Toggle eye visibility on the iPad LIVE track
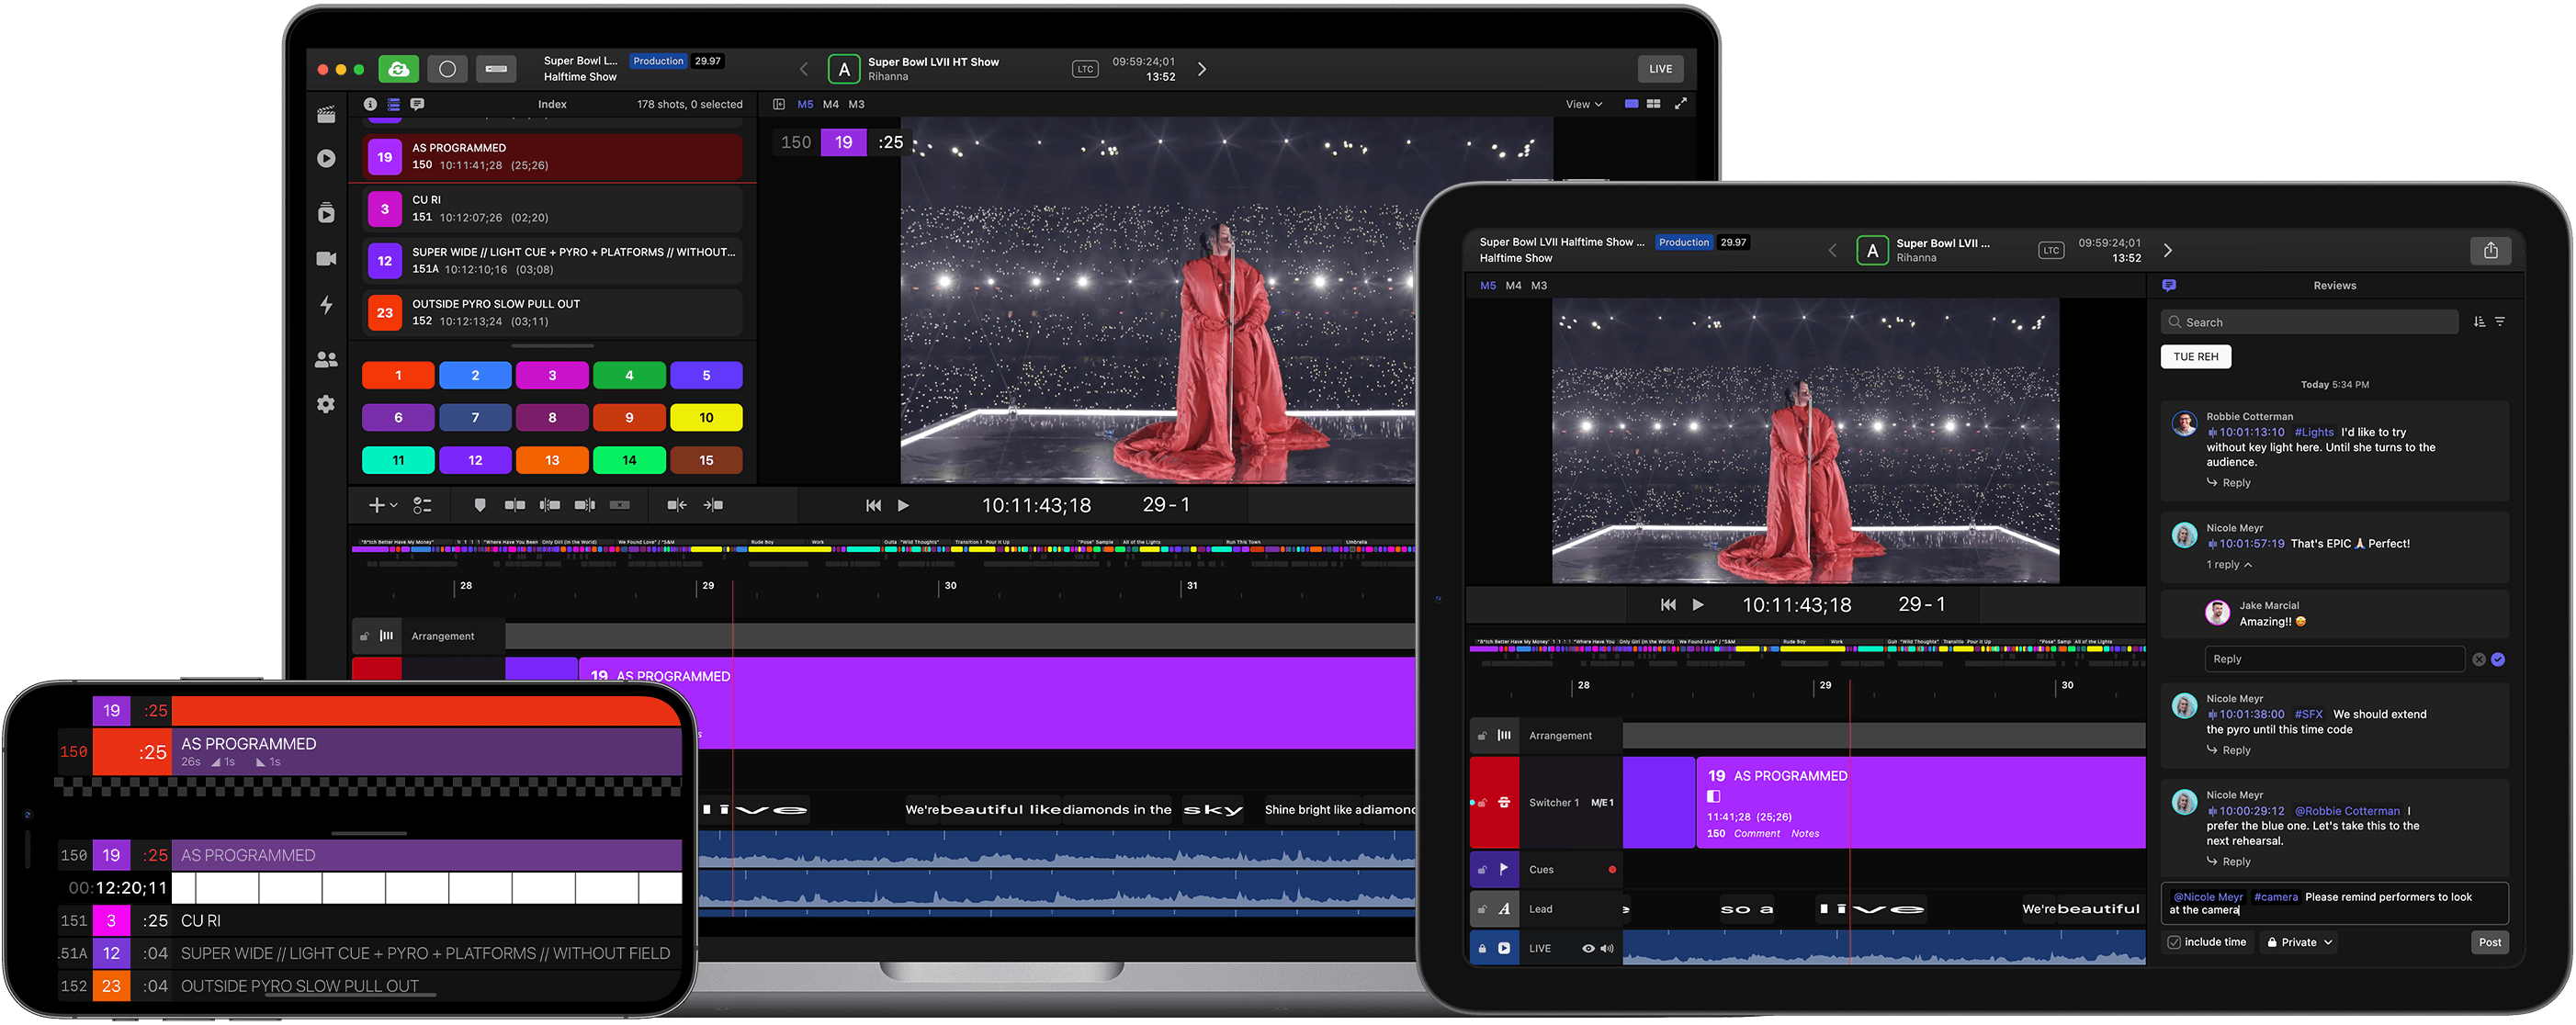Image resolution: width=2576 pixels, height=1025 pixels. (1588, 948)
